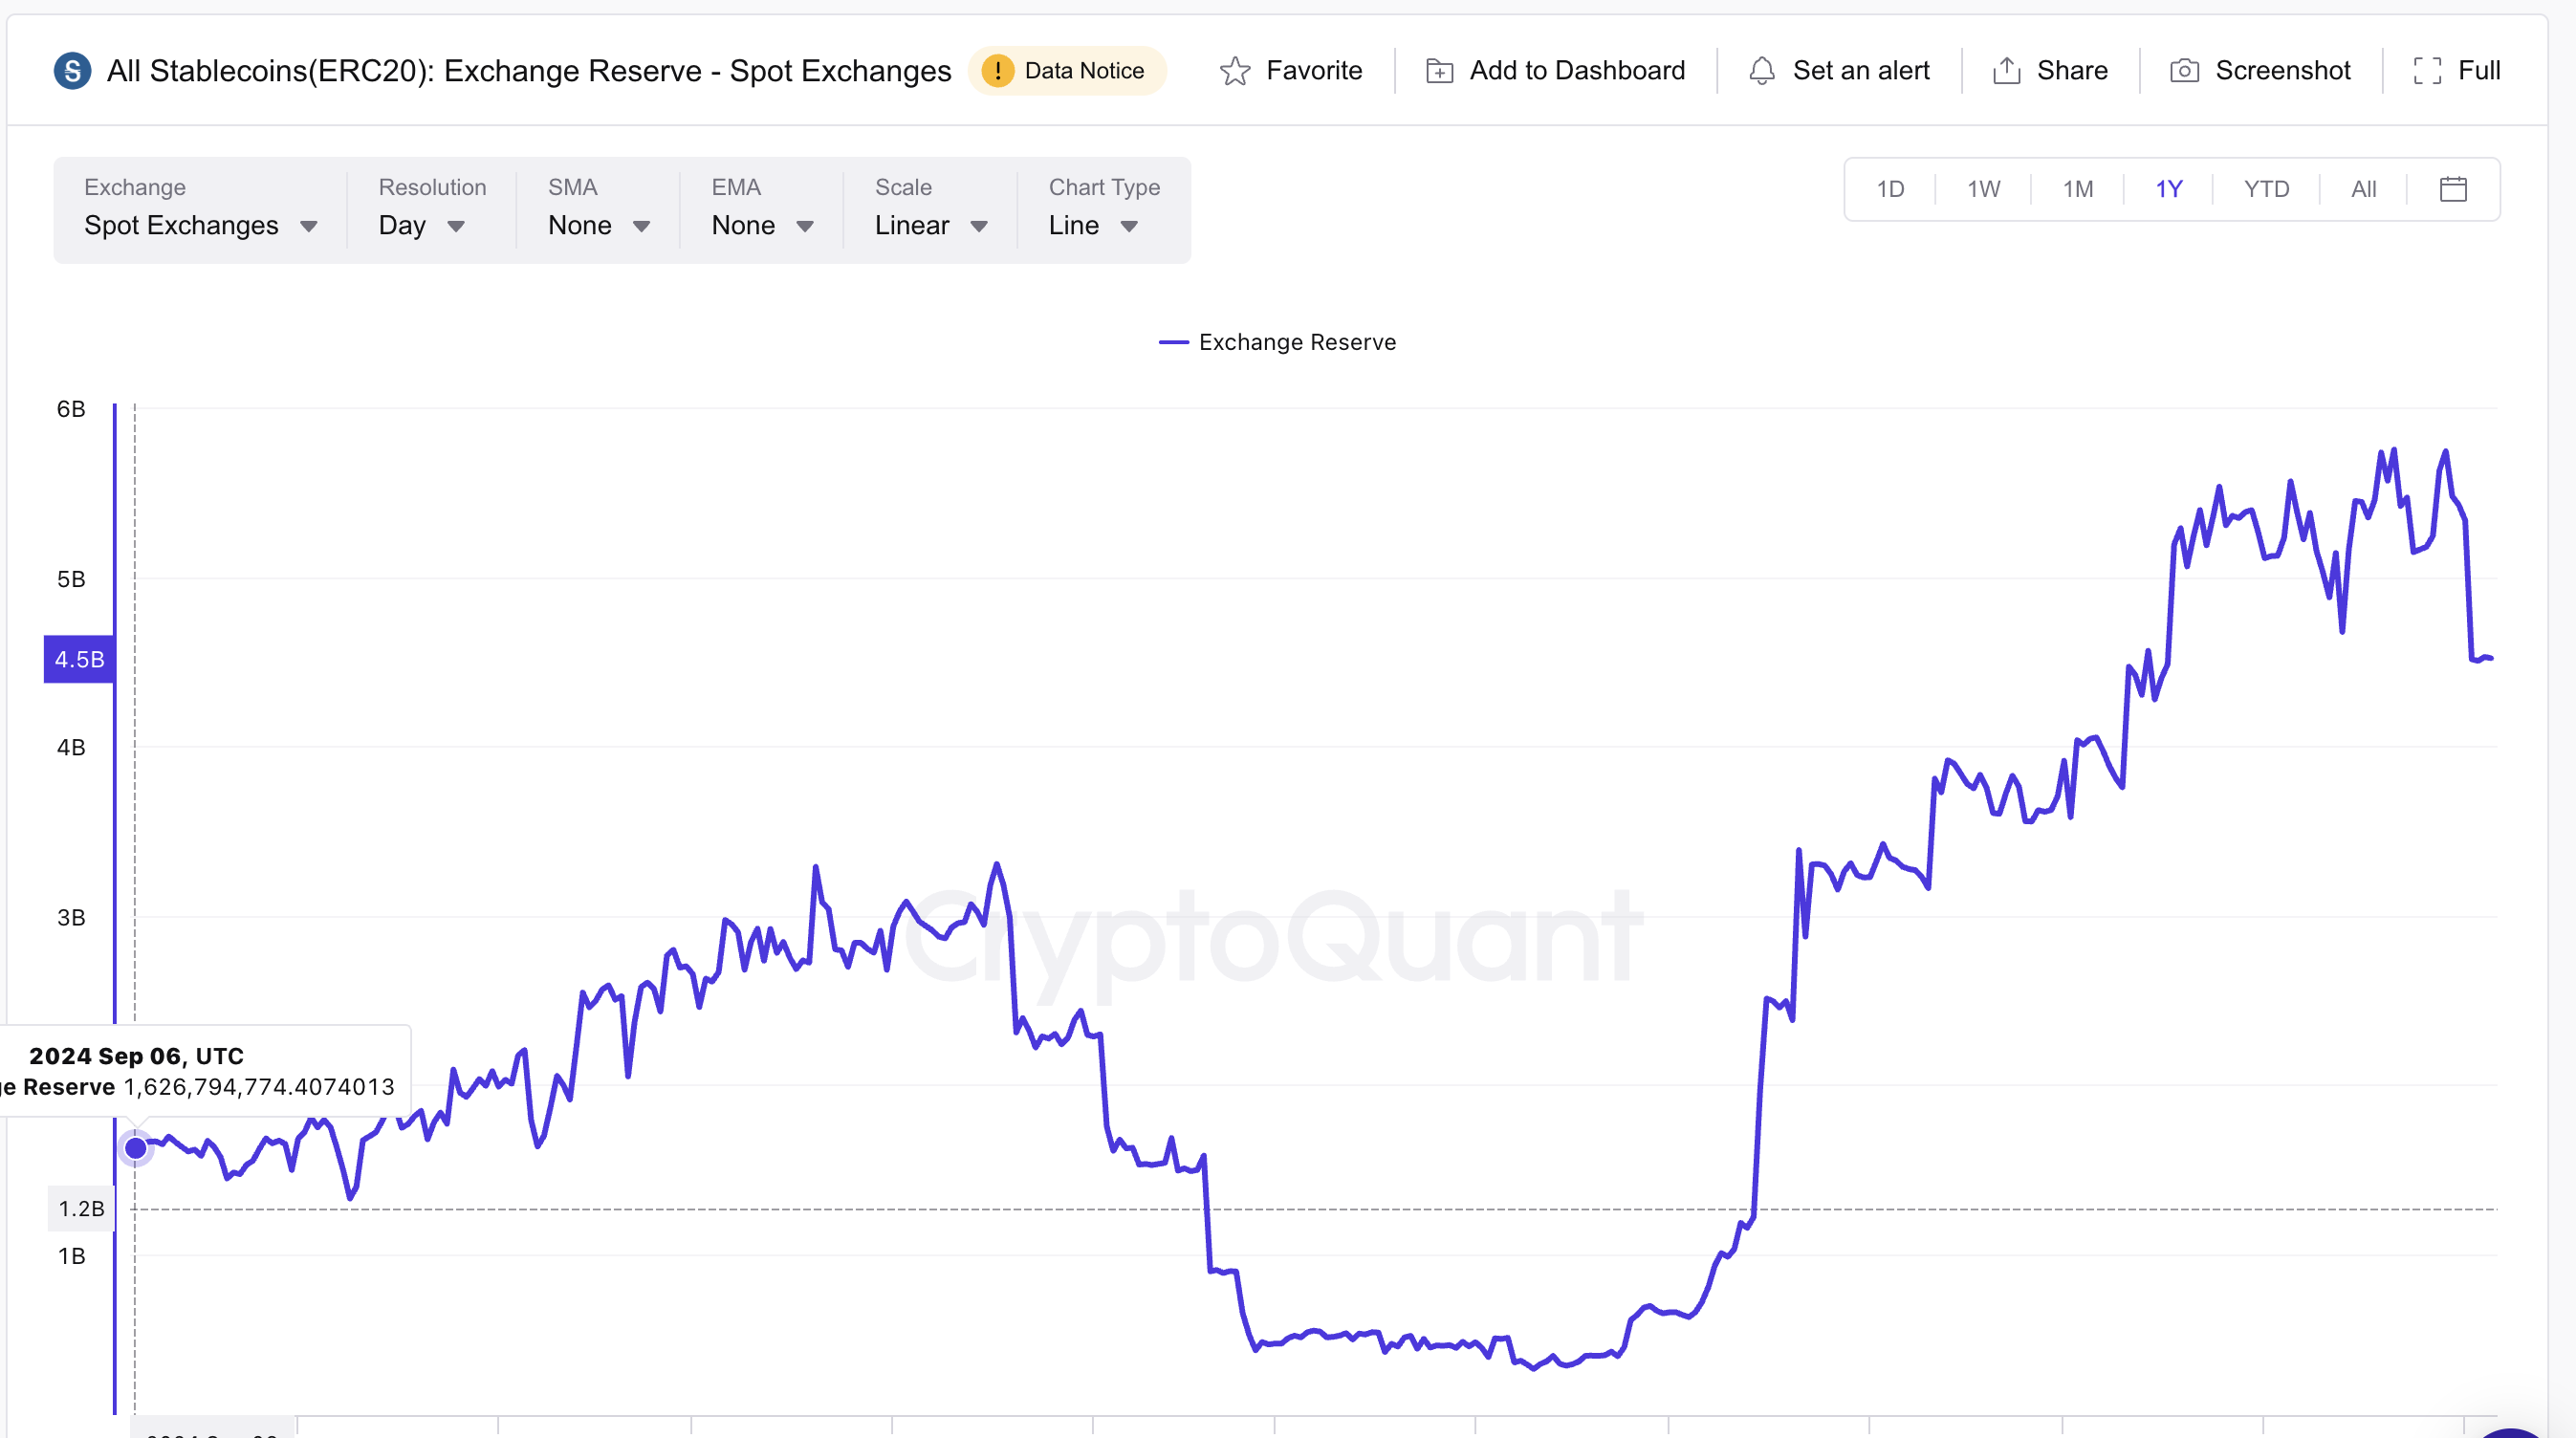Click the Set an alert bell icon
The width and height of the screenshot is (2576, 1438).
point(1762,70)
